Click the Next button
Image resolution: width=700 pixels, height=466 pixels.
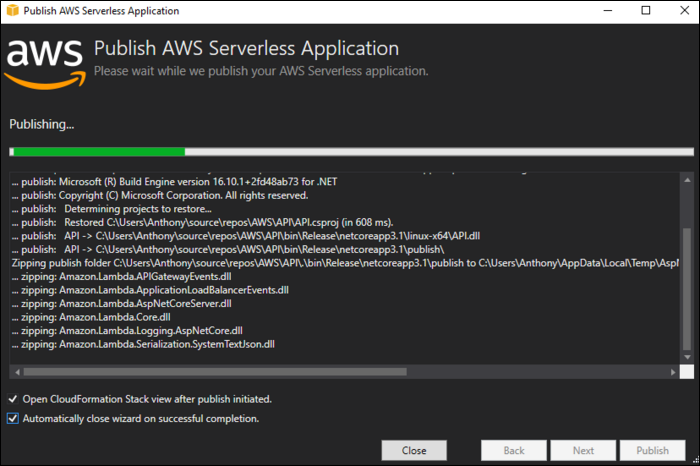tap(583, 450)
